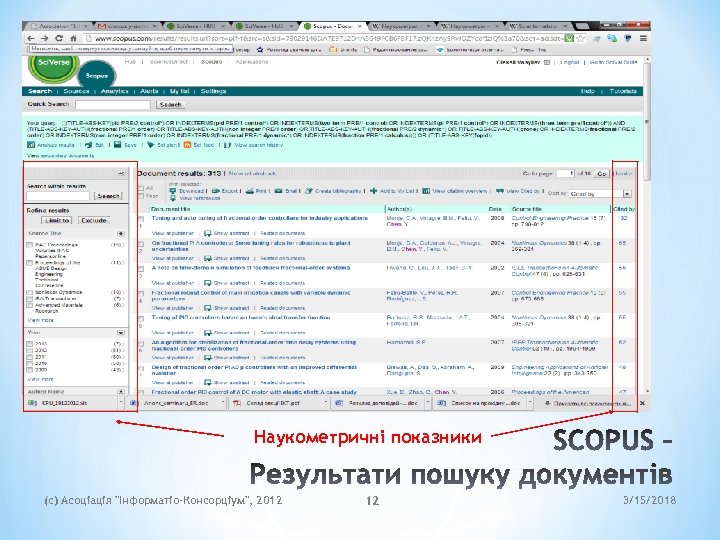Click Search within results button
This screenshot has width=720, height=540.
click(108, 196)
